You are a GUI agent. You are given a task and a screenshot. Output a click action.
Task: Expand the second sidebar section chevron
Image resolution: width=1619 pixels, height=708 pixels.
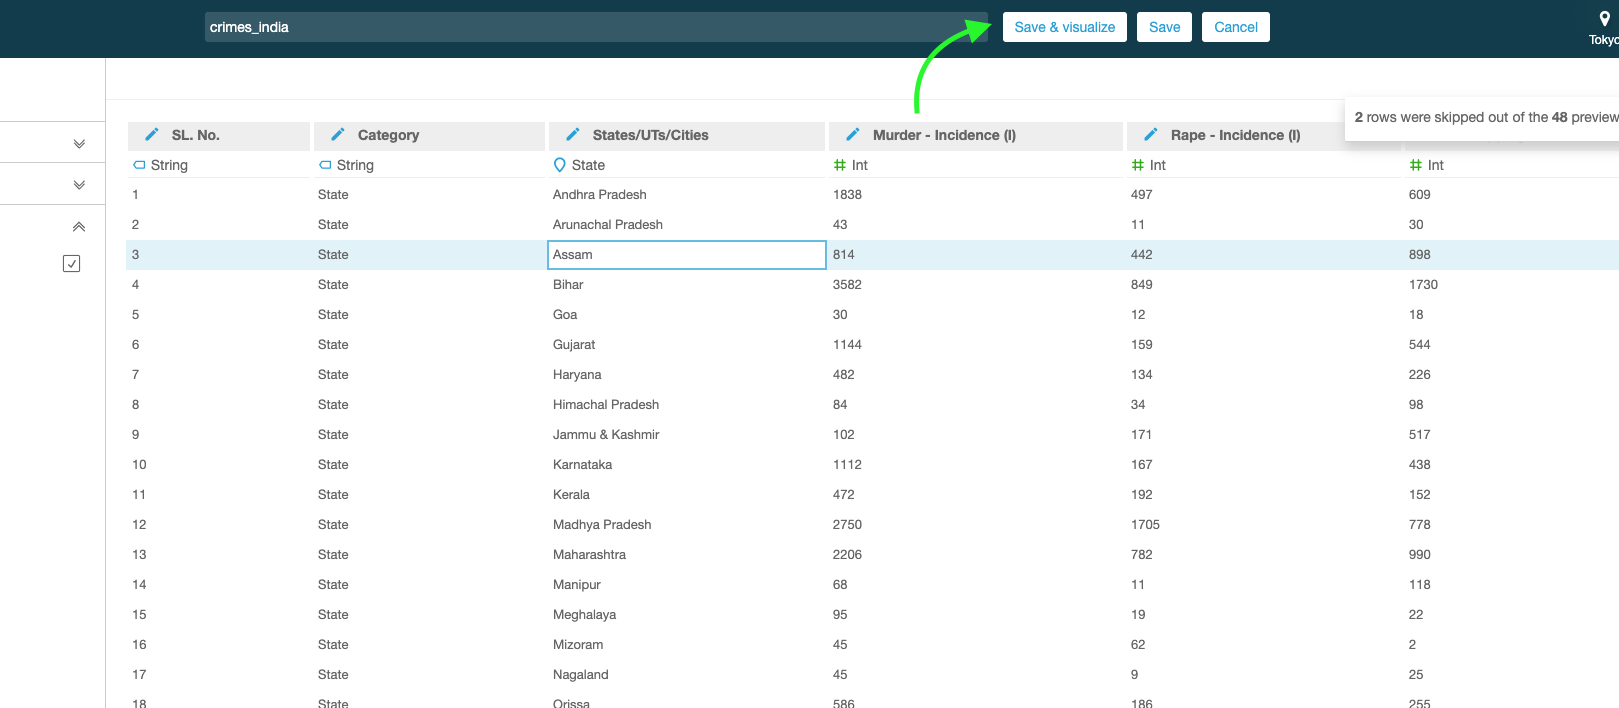(79, 185)
